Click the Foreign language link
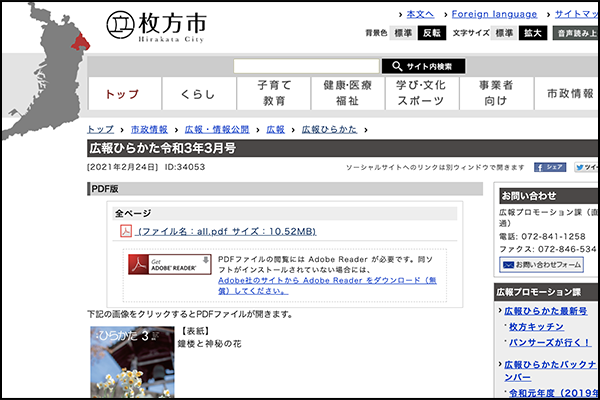 [494, 14]
